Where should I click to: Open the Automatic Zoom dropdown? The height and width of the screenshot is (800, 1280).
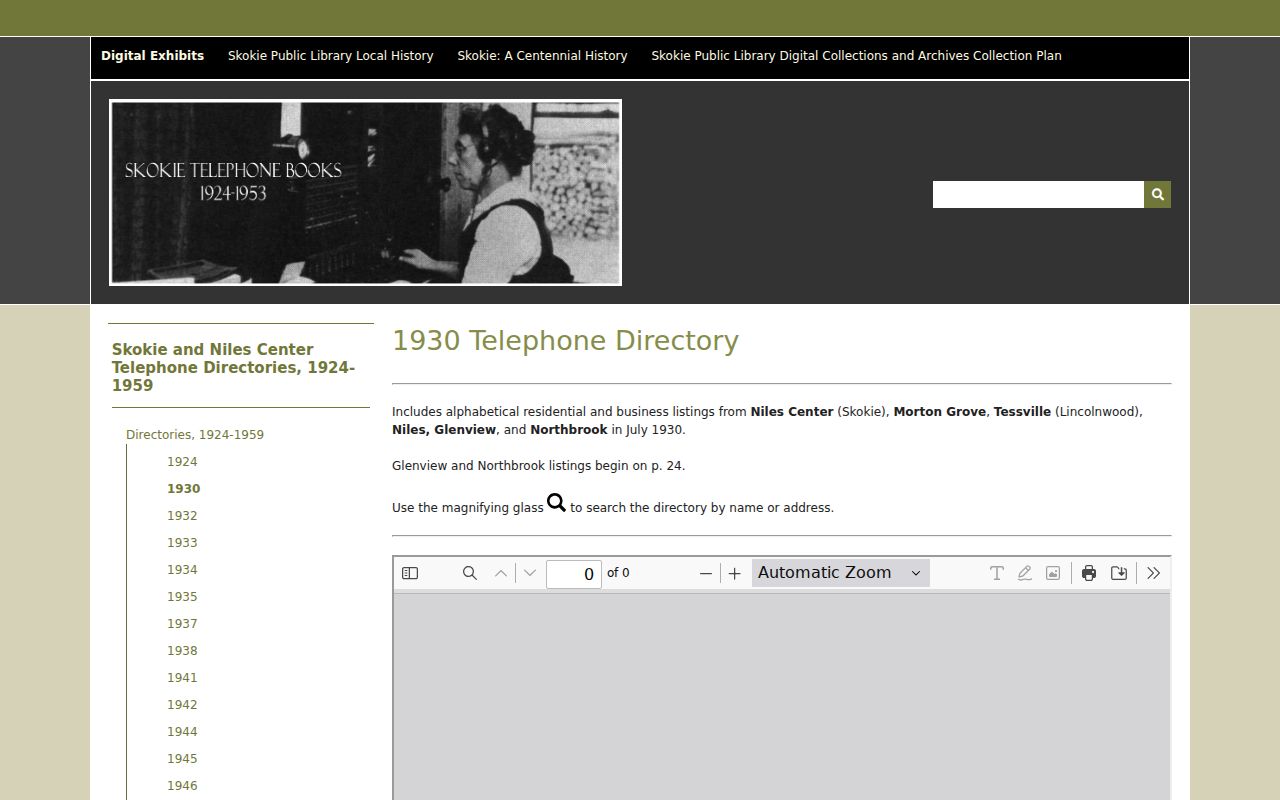pos(840,573)
